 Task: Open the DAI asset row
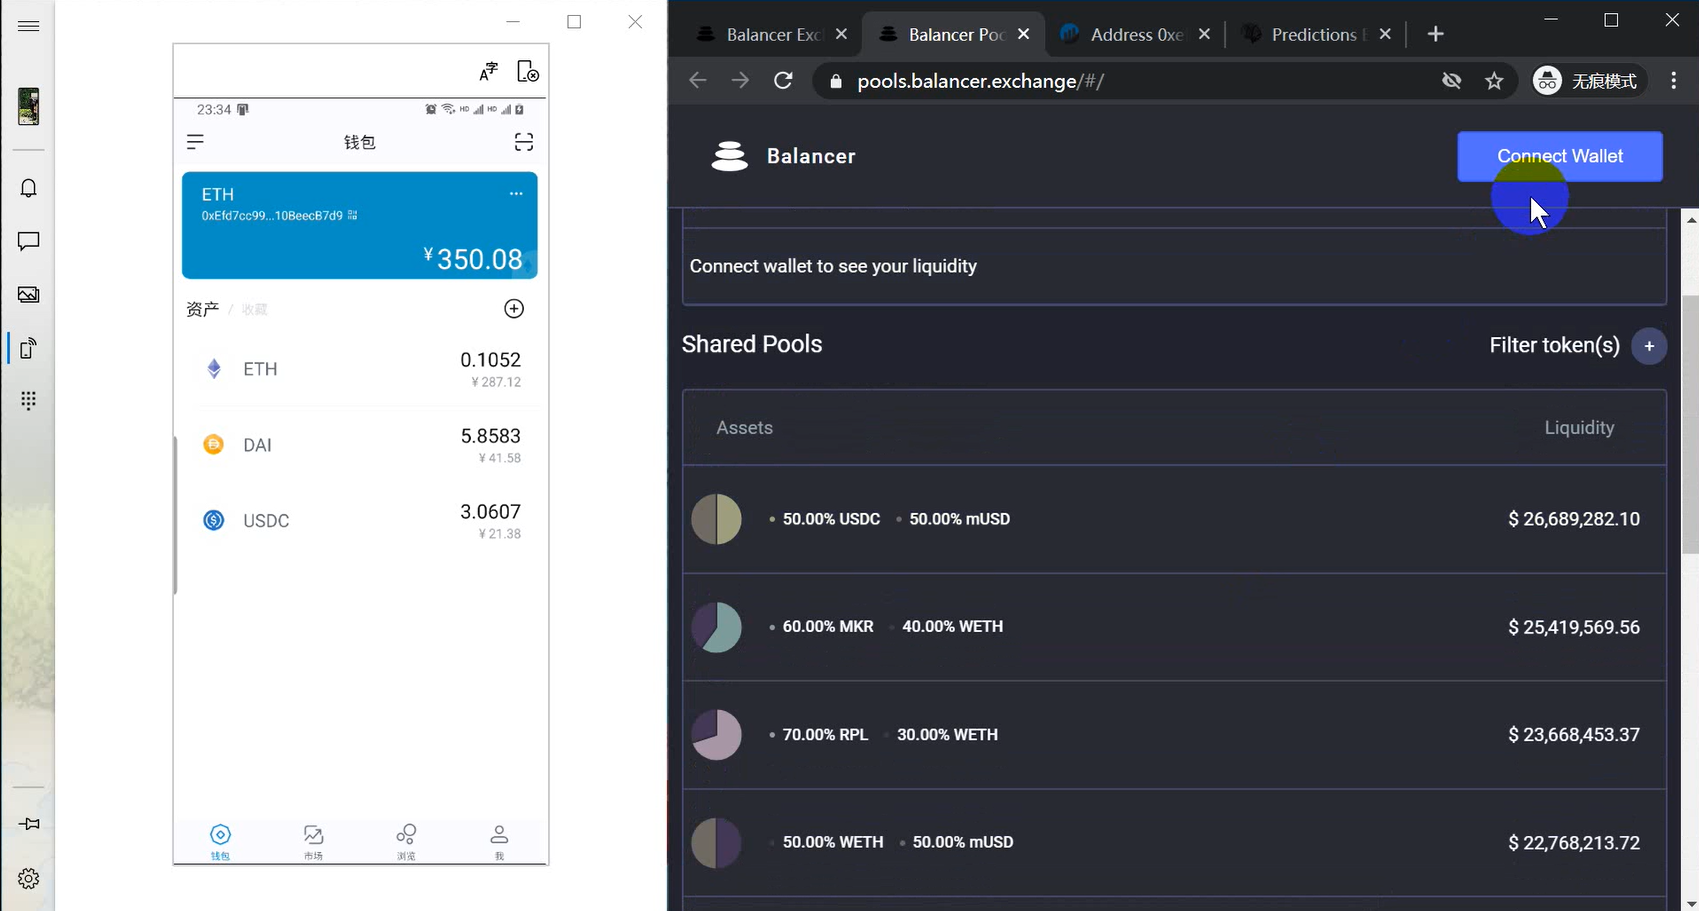point(361,445)
